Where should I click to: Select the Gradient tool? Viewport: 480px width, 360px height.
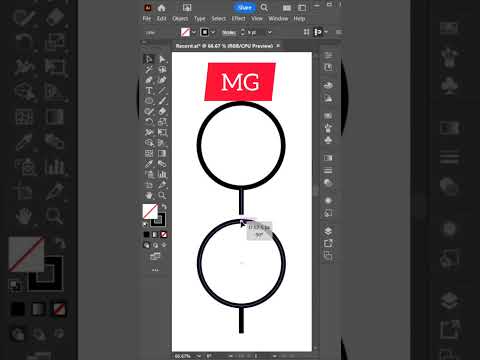[162, 153]
